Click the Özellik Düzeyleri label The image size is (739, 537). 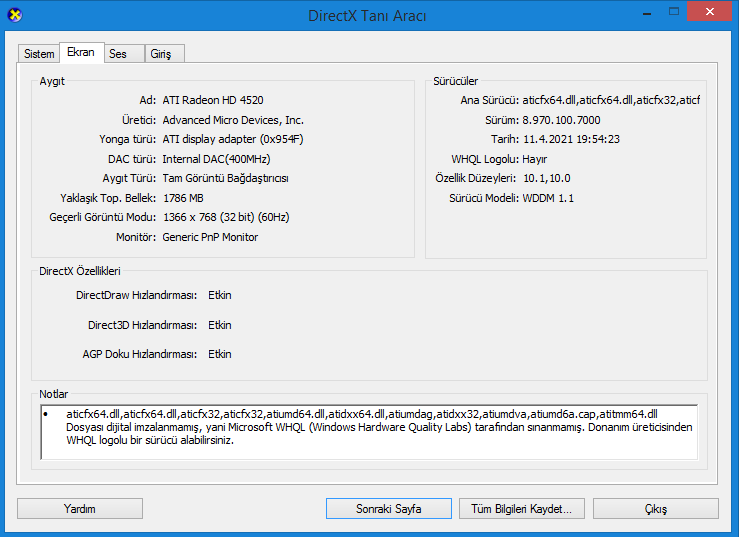(x=476, y=178)
